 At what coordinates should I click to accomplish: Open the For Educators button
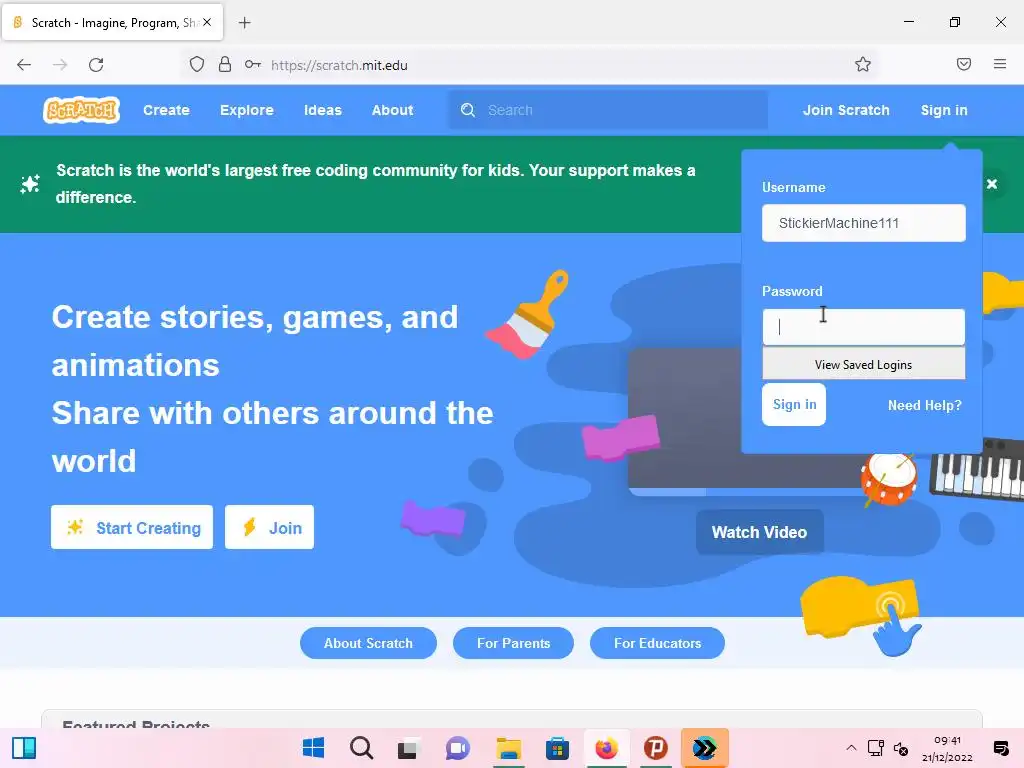(x=657, y=643)
